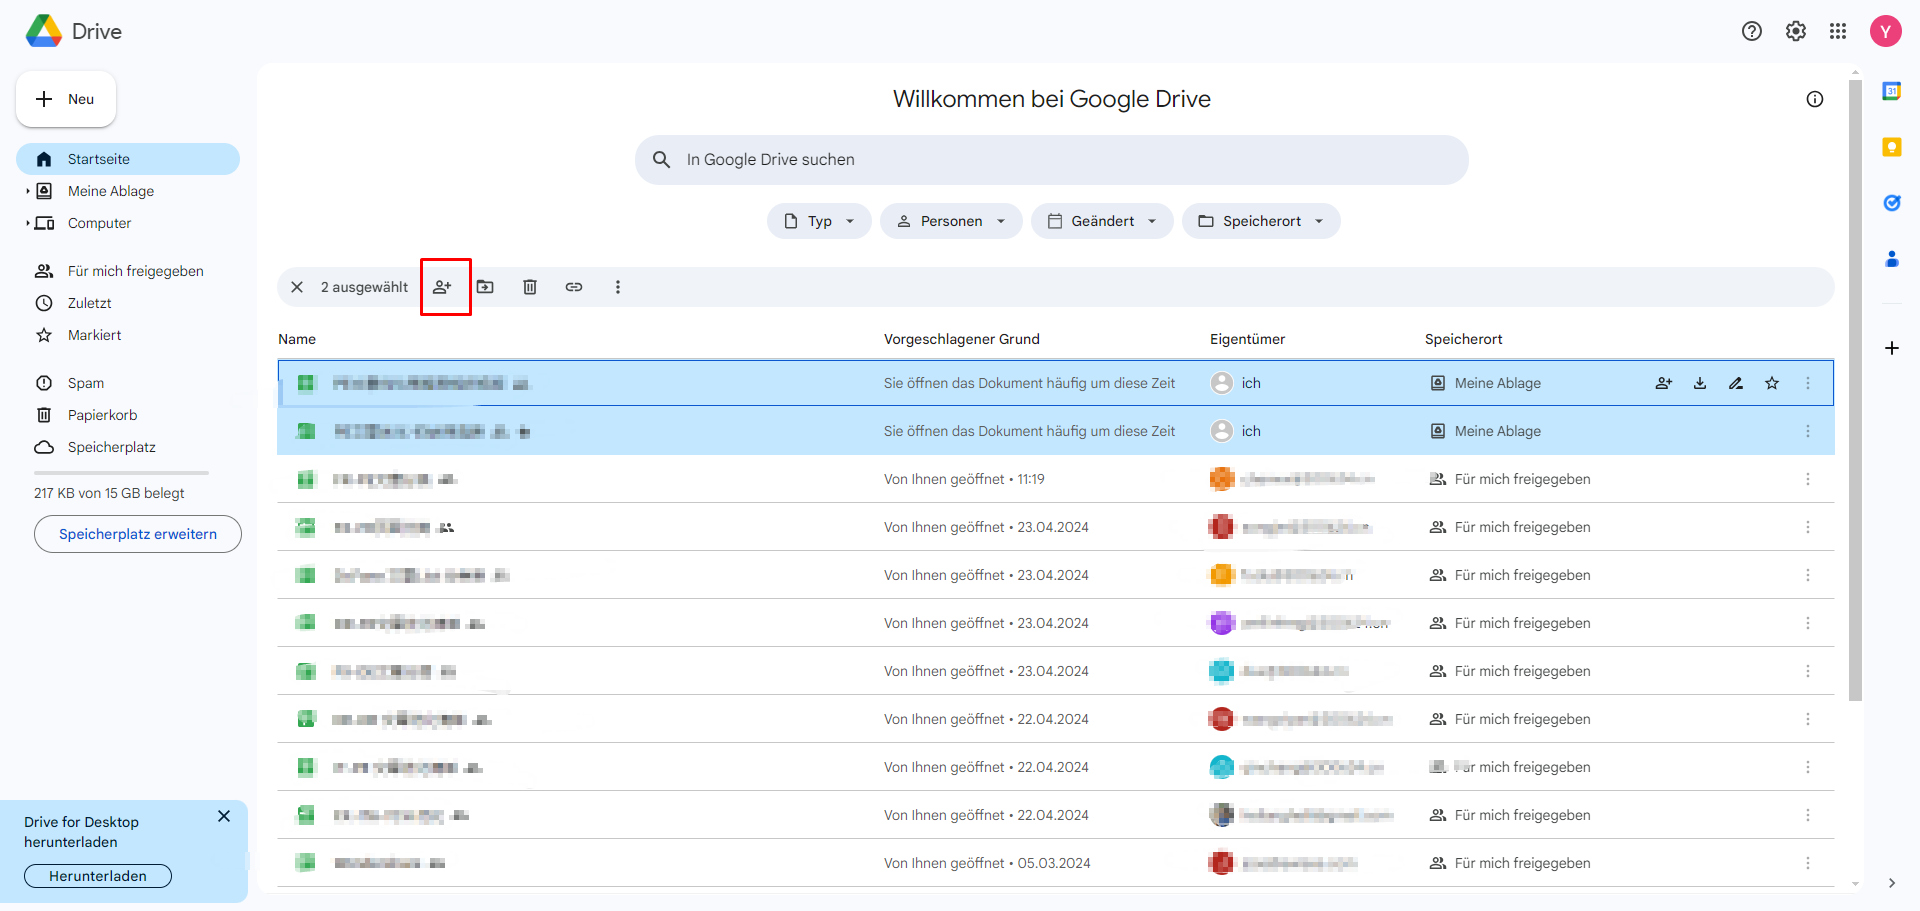Image resolution: width=1920 pixels, height=911 pixels.
Task: Dismiss the Drive for Desktop banner
Action: (224, 816)
